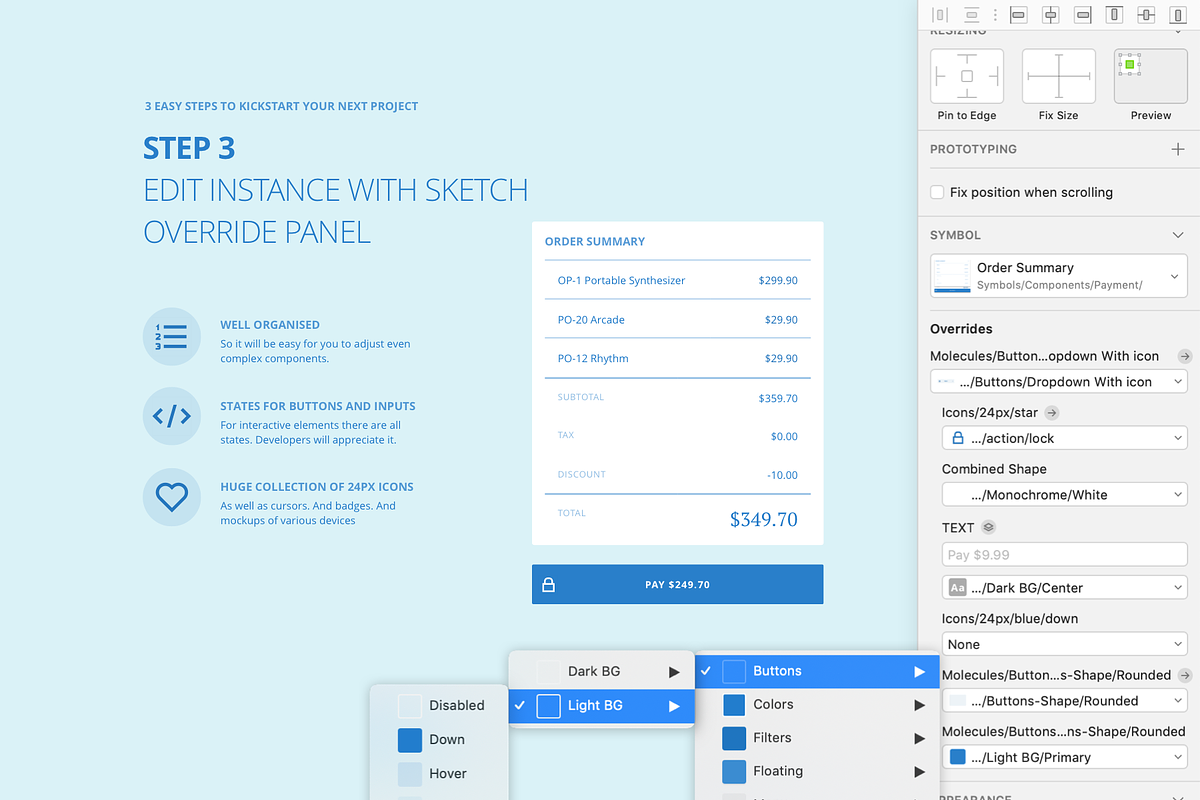The width and height of the screenshot is (1200, 800).
Task: Click the STEP 3 heading
Action: pyautogui.click(x=189, y=148)
